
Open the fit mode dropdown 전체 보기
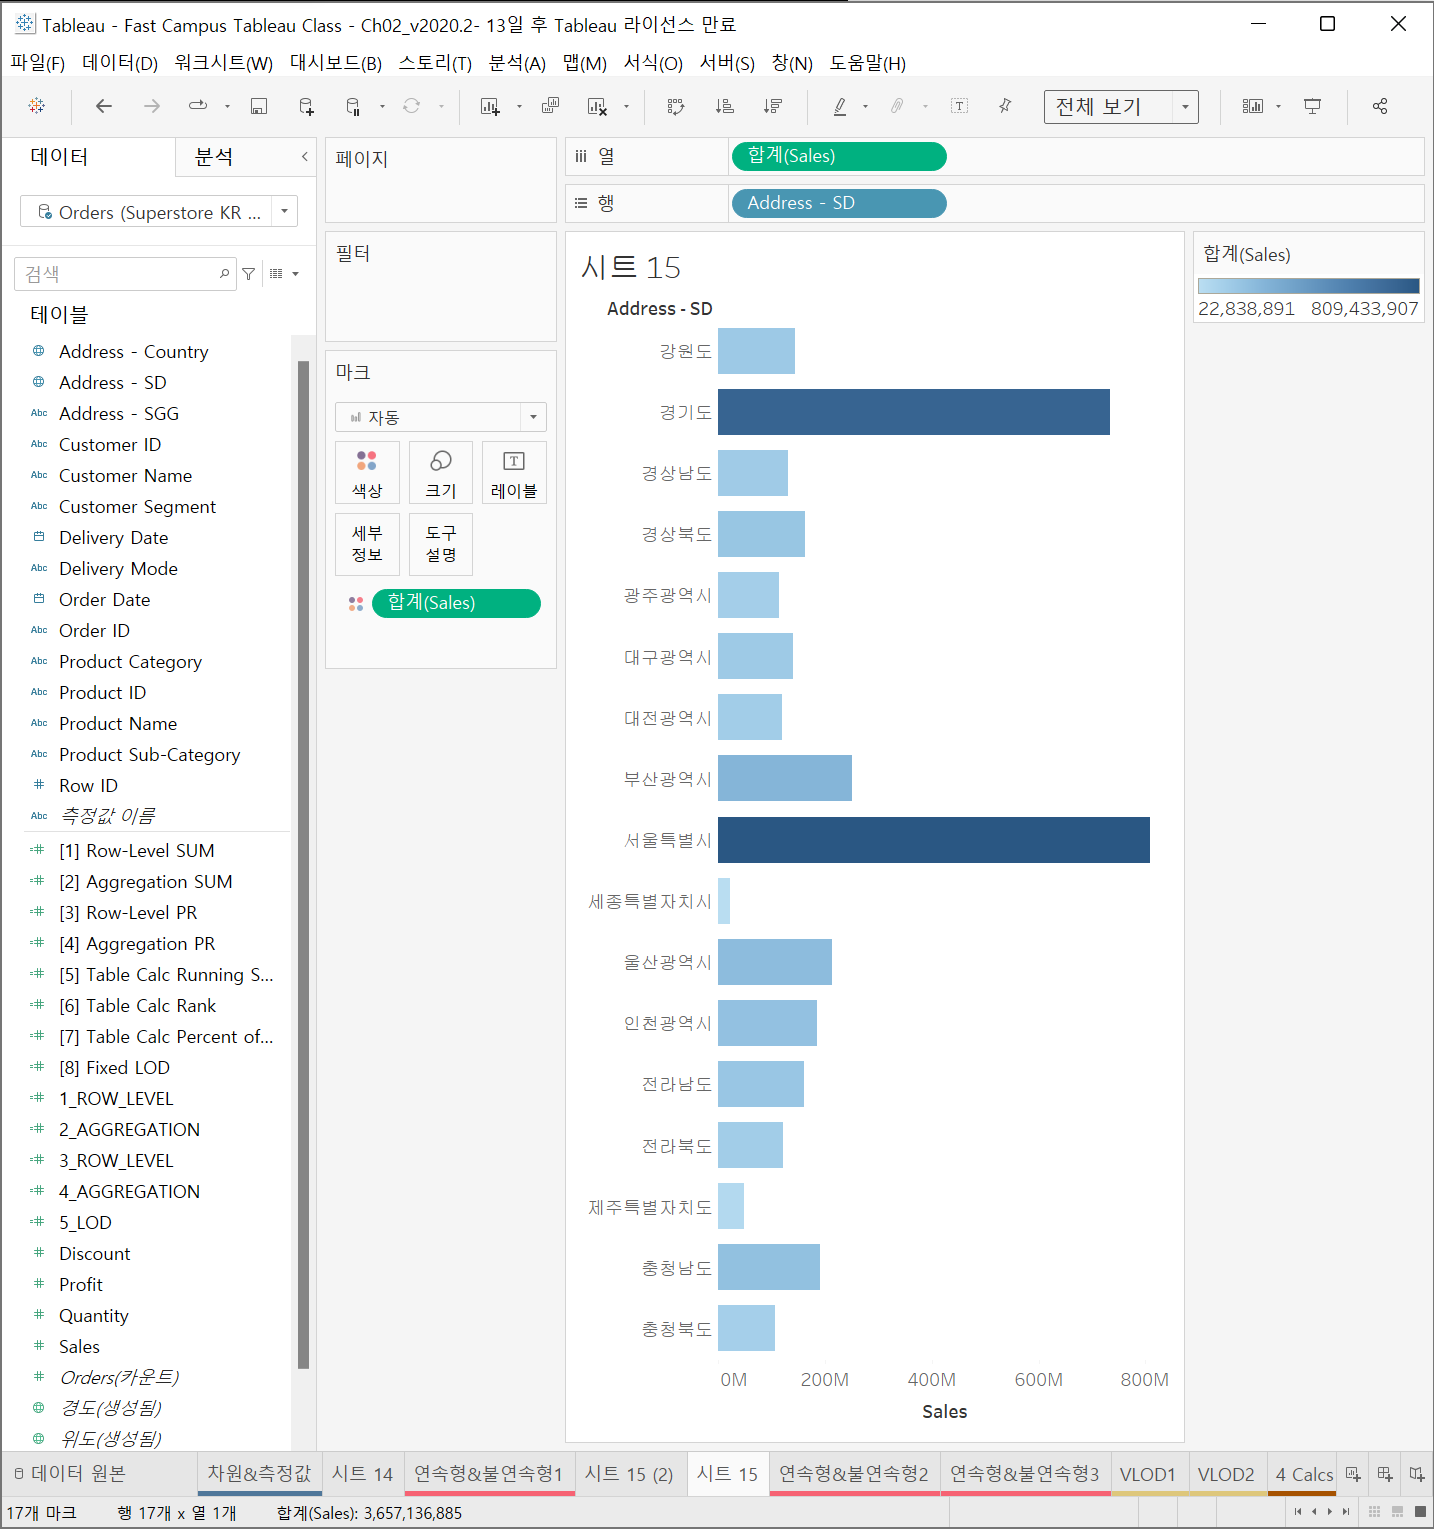1121,106
